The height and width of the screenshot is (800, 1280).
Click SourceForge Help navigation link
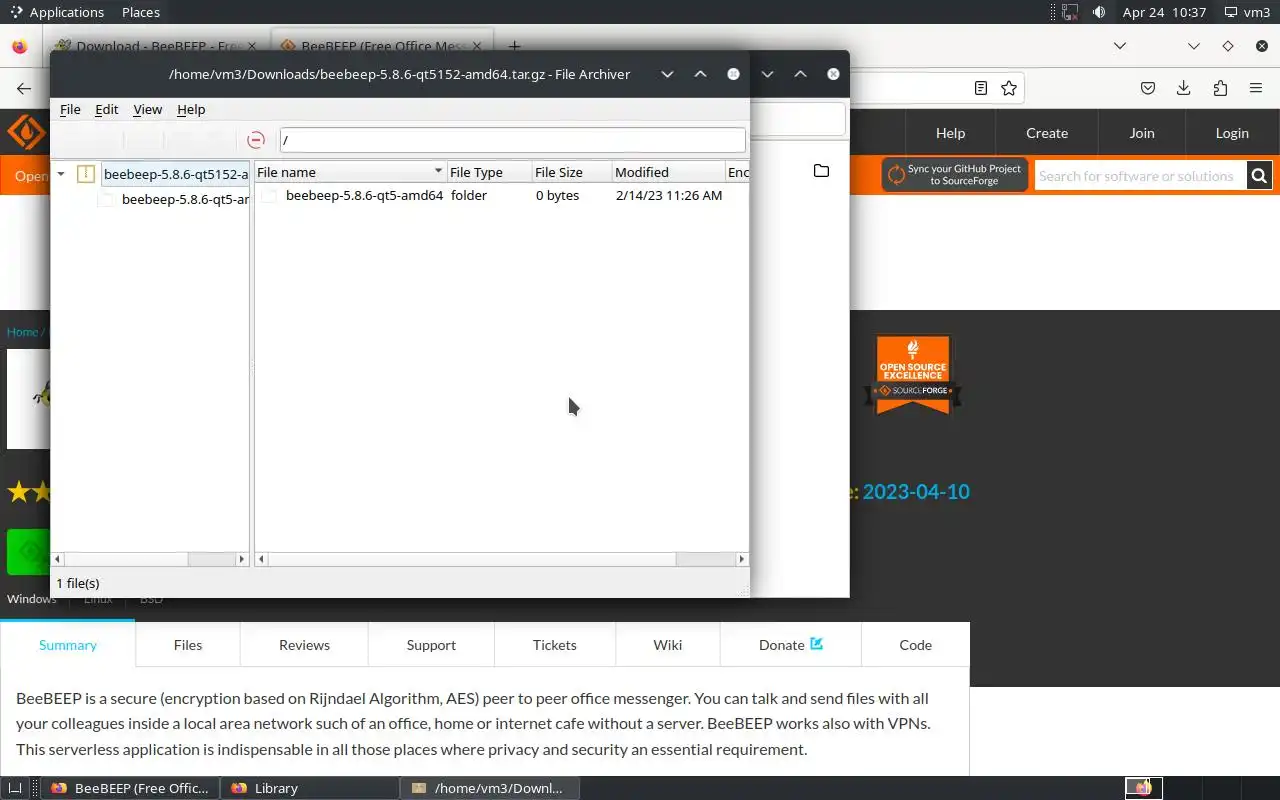coord(950,133)
